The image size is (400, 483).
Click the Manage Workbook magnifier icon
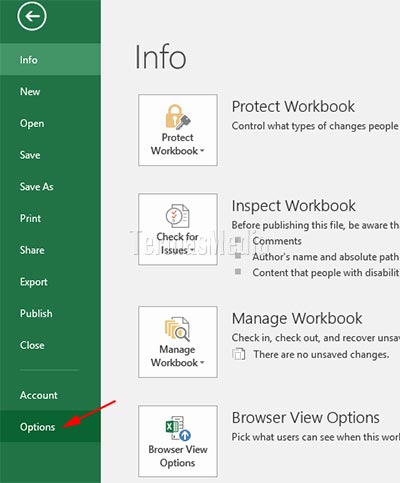pos(178,329)
